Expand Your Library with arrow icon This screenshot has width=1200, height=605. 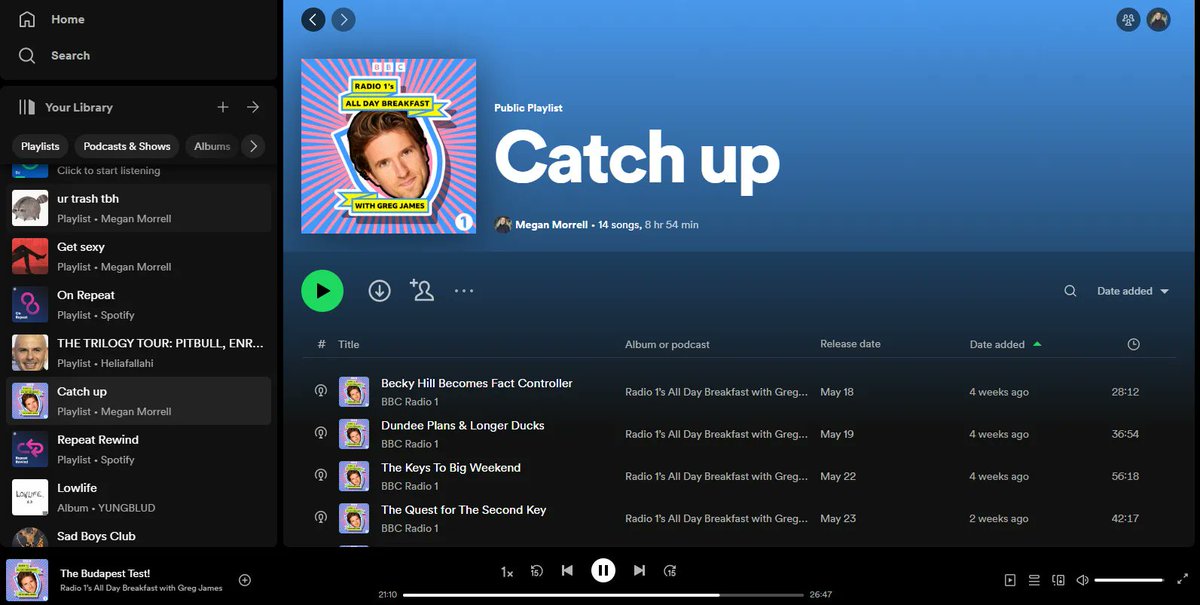[253, 107]
